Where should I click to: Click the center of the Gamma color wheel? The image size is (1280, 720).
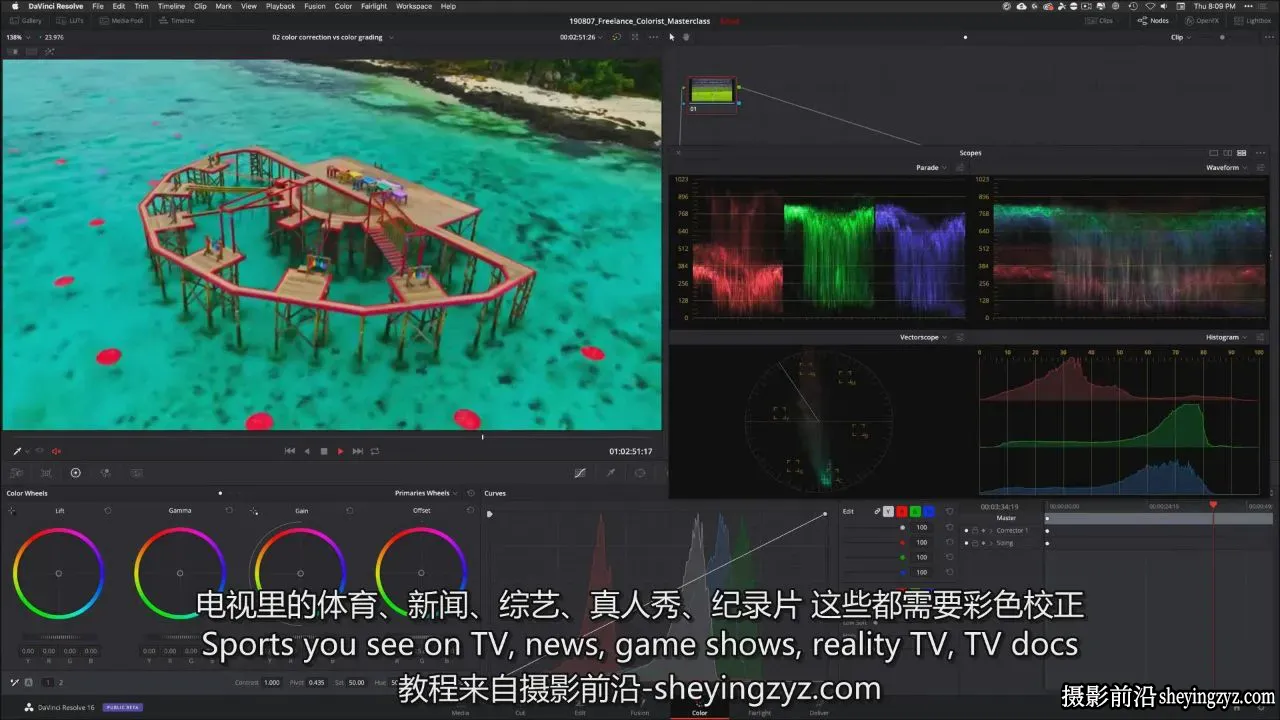180,573
